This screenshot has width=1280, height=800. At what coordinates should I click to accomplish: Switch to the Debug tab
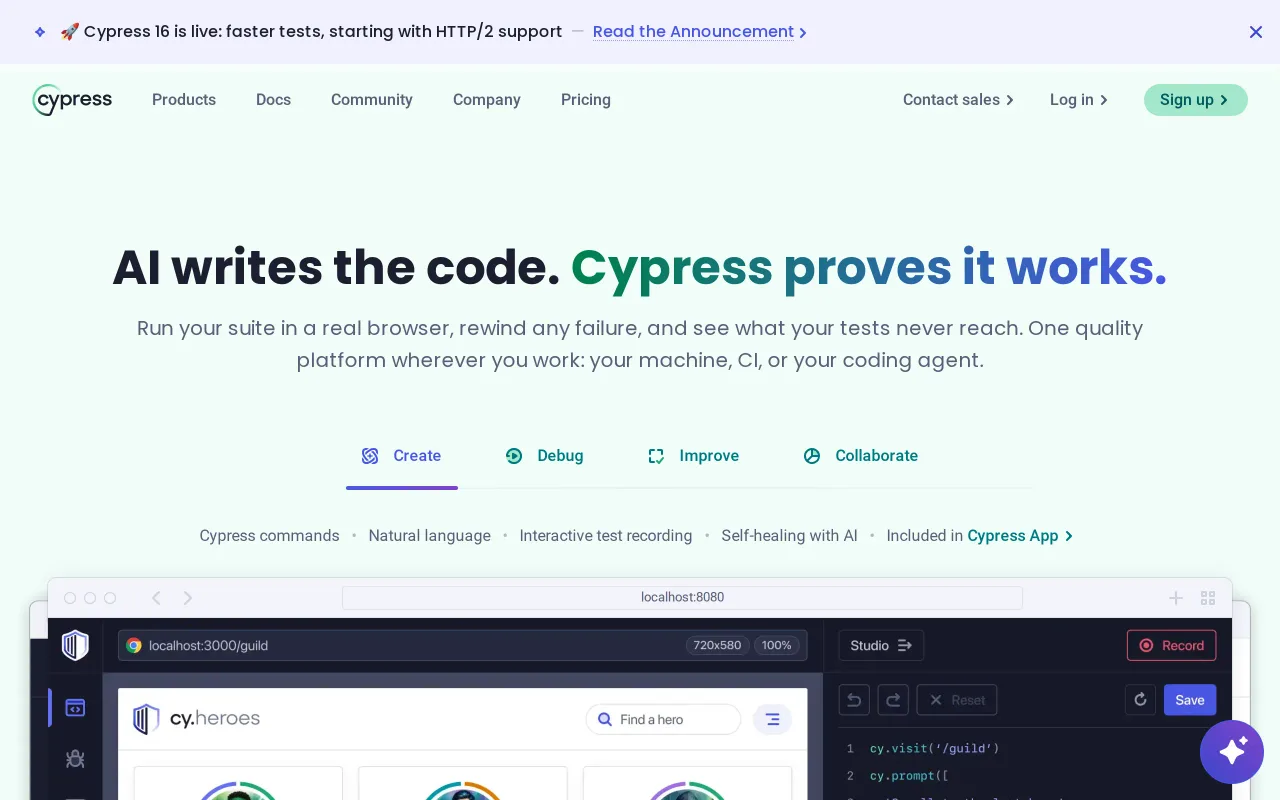pos(545,456)
